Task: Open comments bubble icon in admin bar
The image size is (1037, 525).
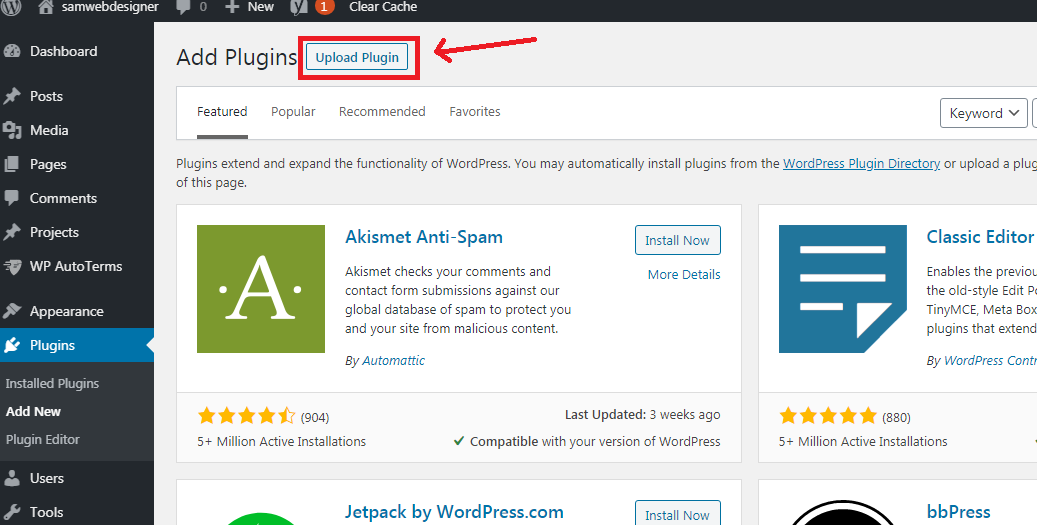Action: [x=183, y=7]
